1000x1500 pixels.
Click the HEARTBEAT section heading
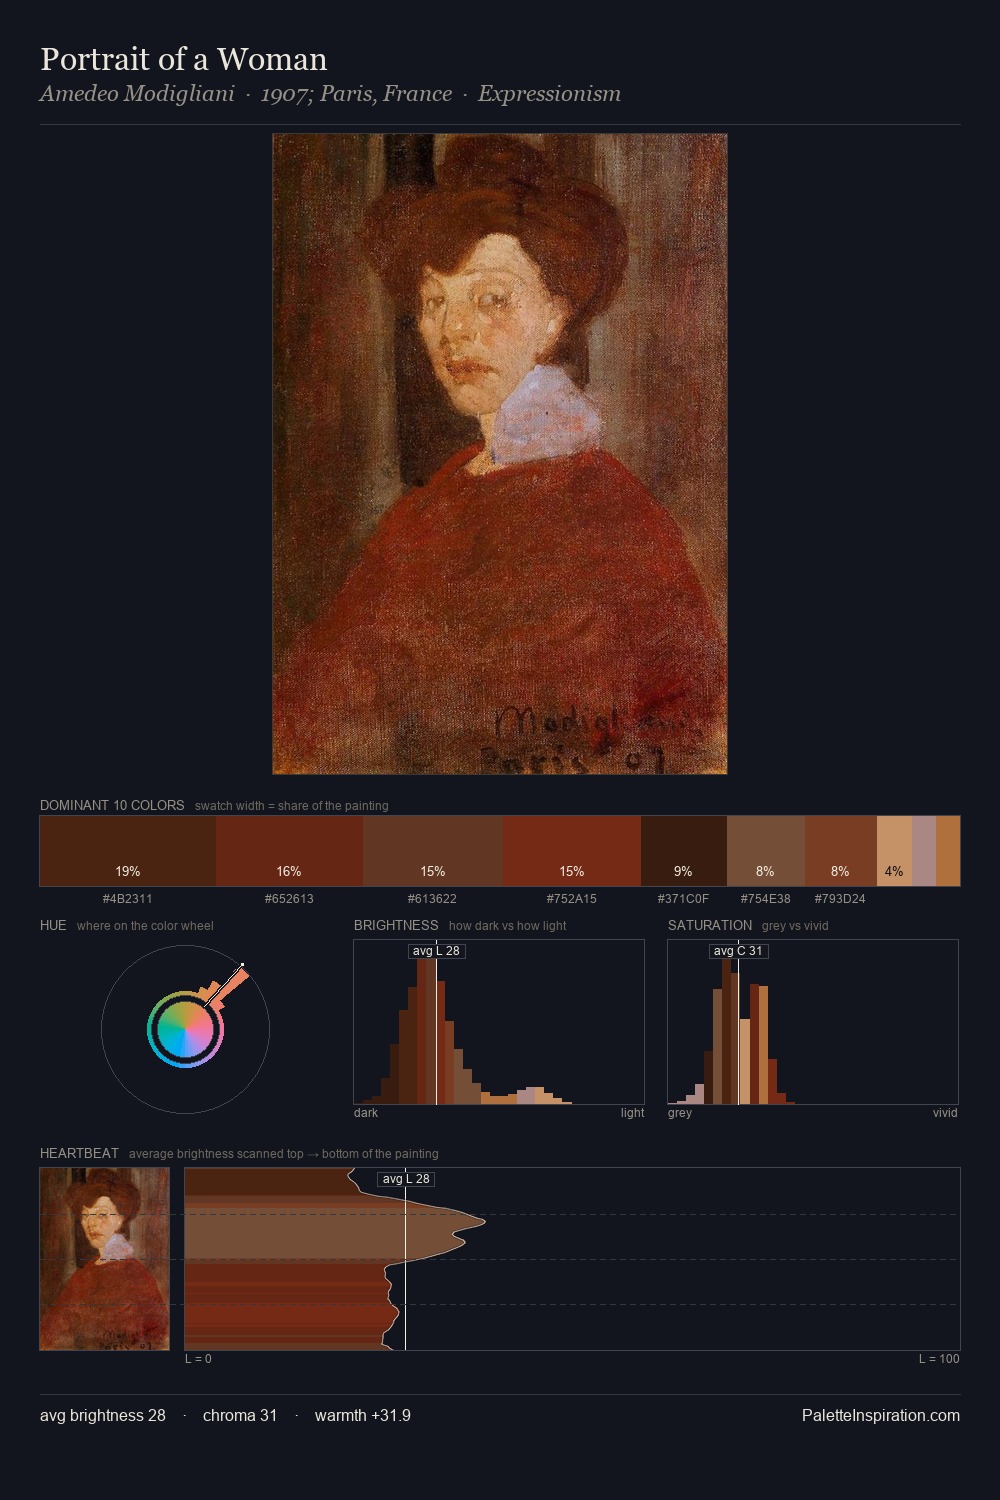79,1153
